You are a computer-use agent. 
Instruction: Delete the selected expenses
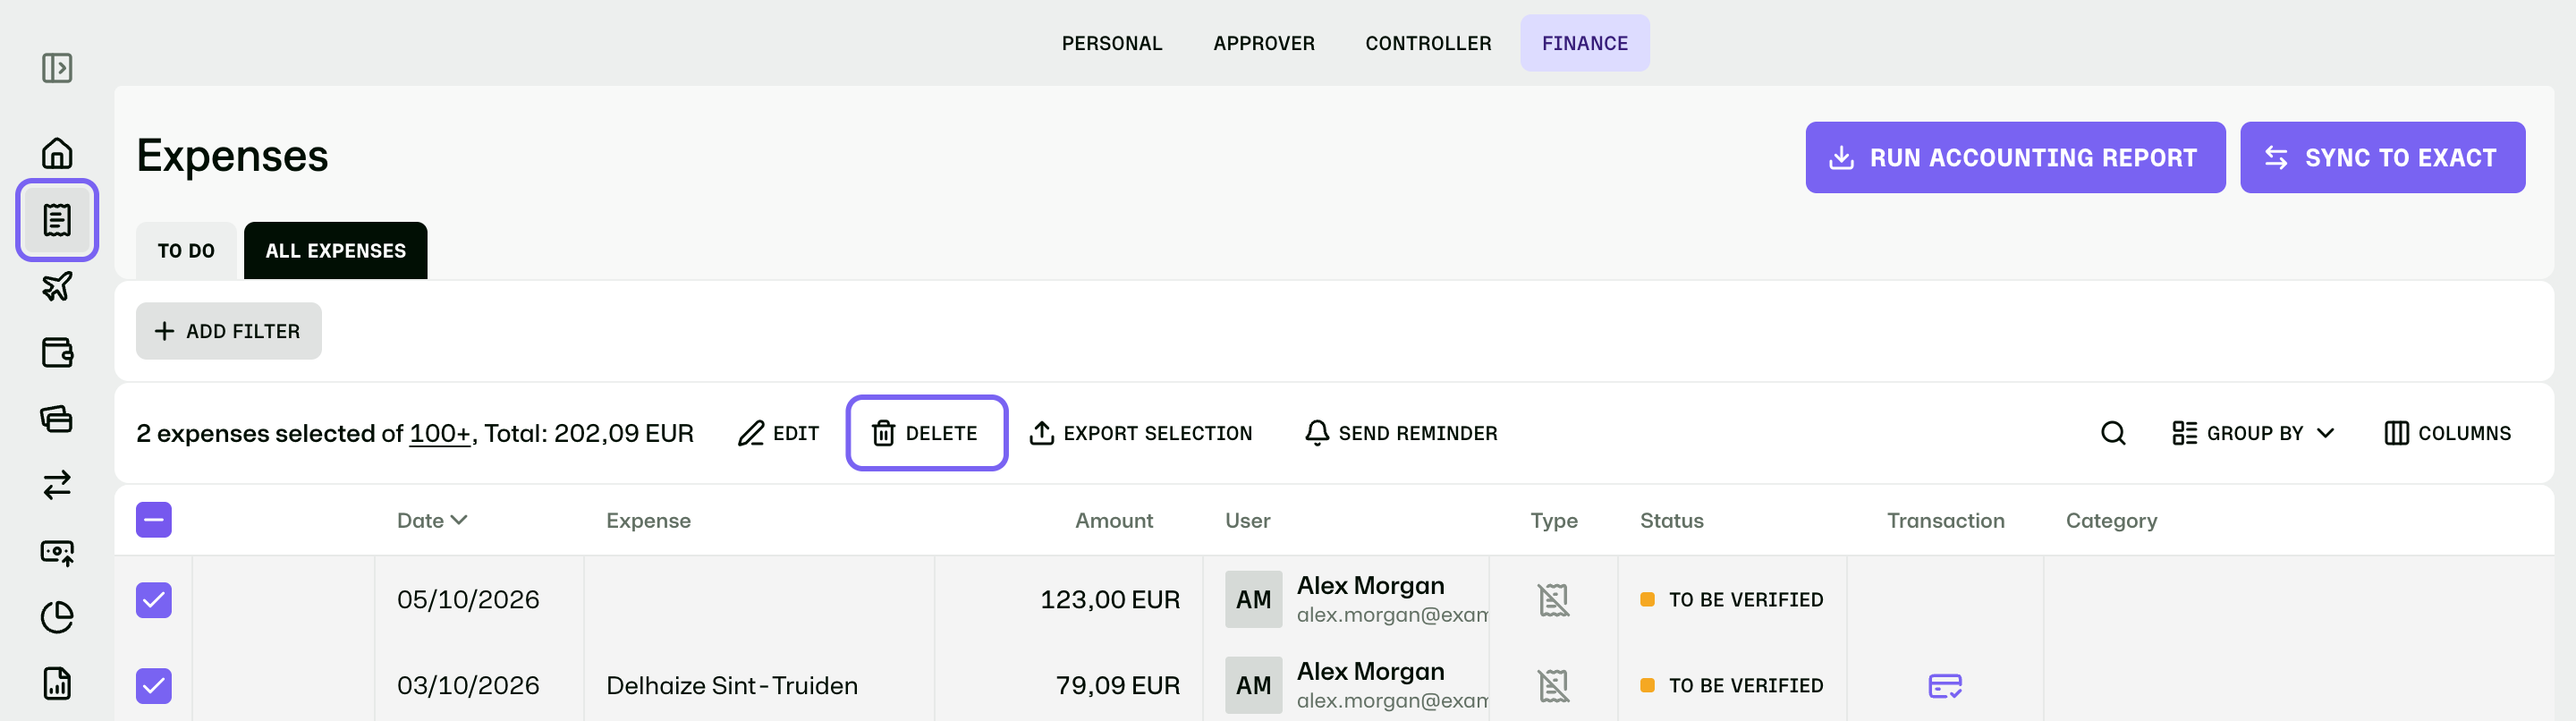point(927,433)
